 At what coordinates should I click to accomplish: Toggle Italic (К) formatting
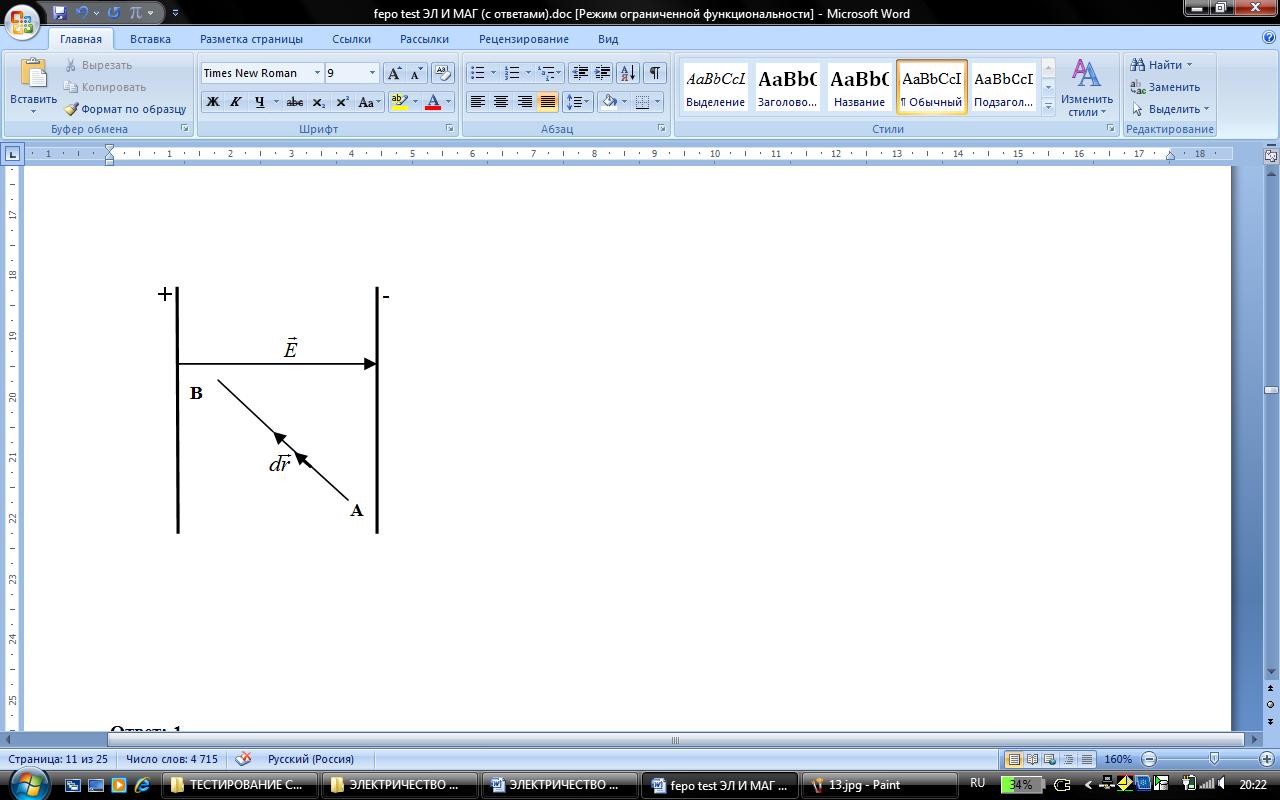pyautogui.click(x=236, y=102)
